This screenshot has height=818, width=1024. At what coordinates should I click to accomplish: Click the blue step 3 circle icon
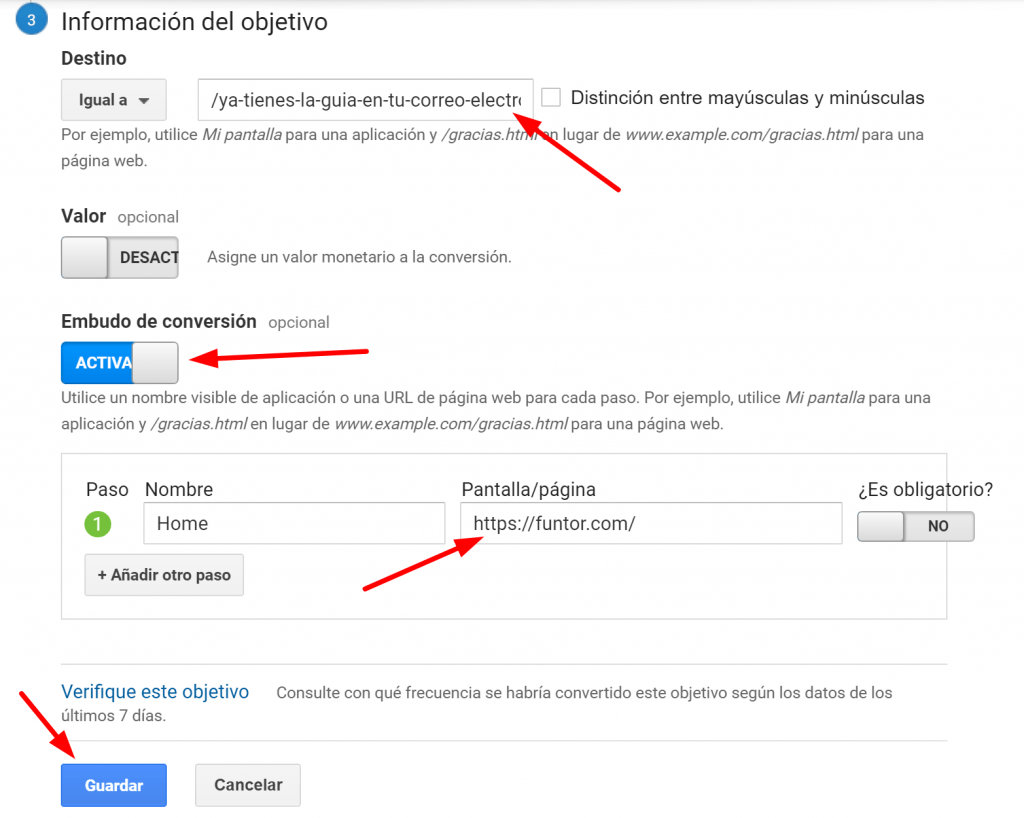coord(31,20)
